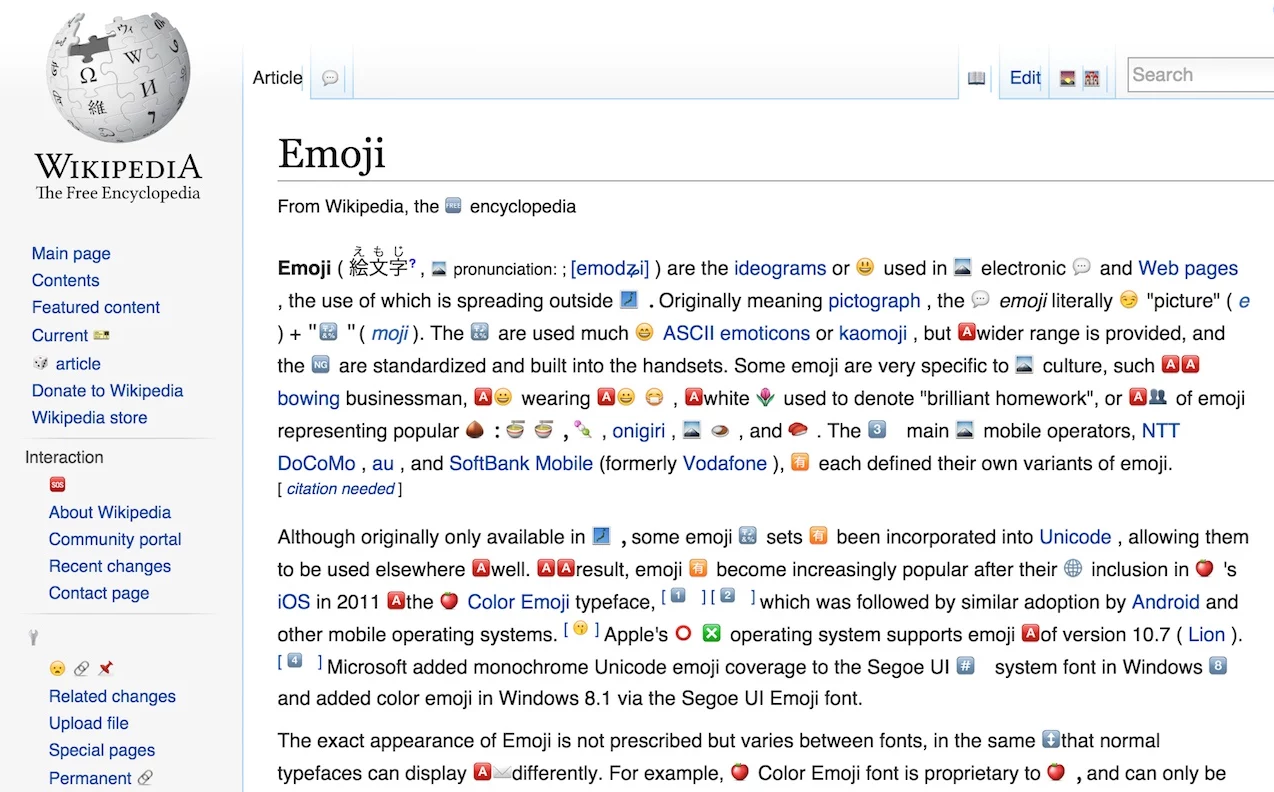Open the Upload file page

click(x=88, y=723)
